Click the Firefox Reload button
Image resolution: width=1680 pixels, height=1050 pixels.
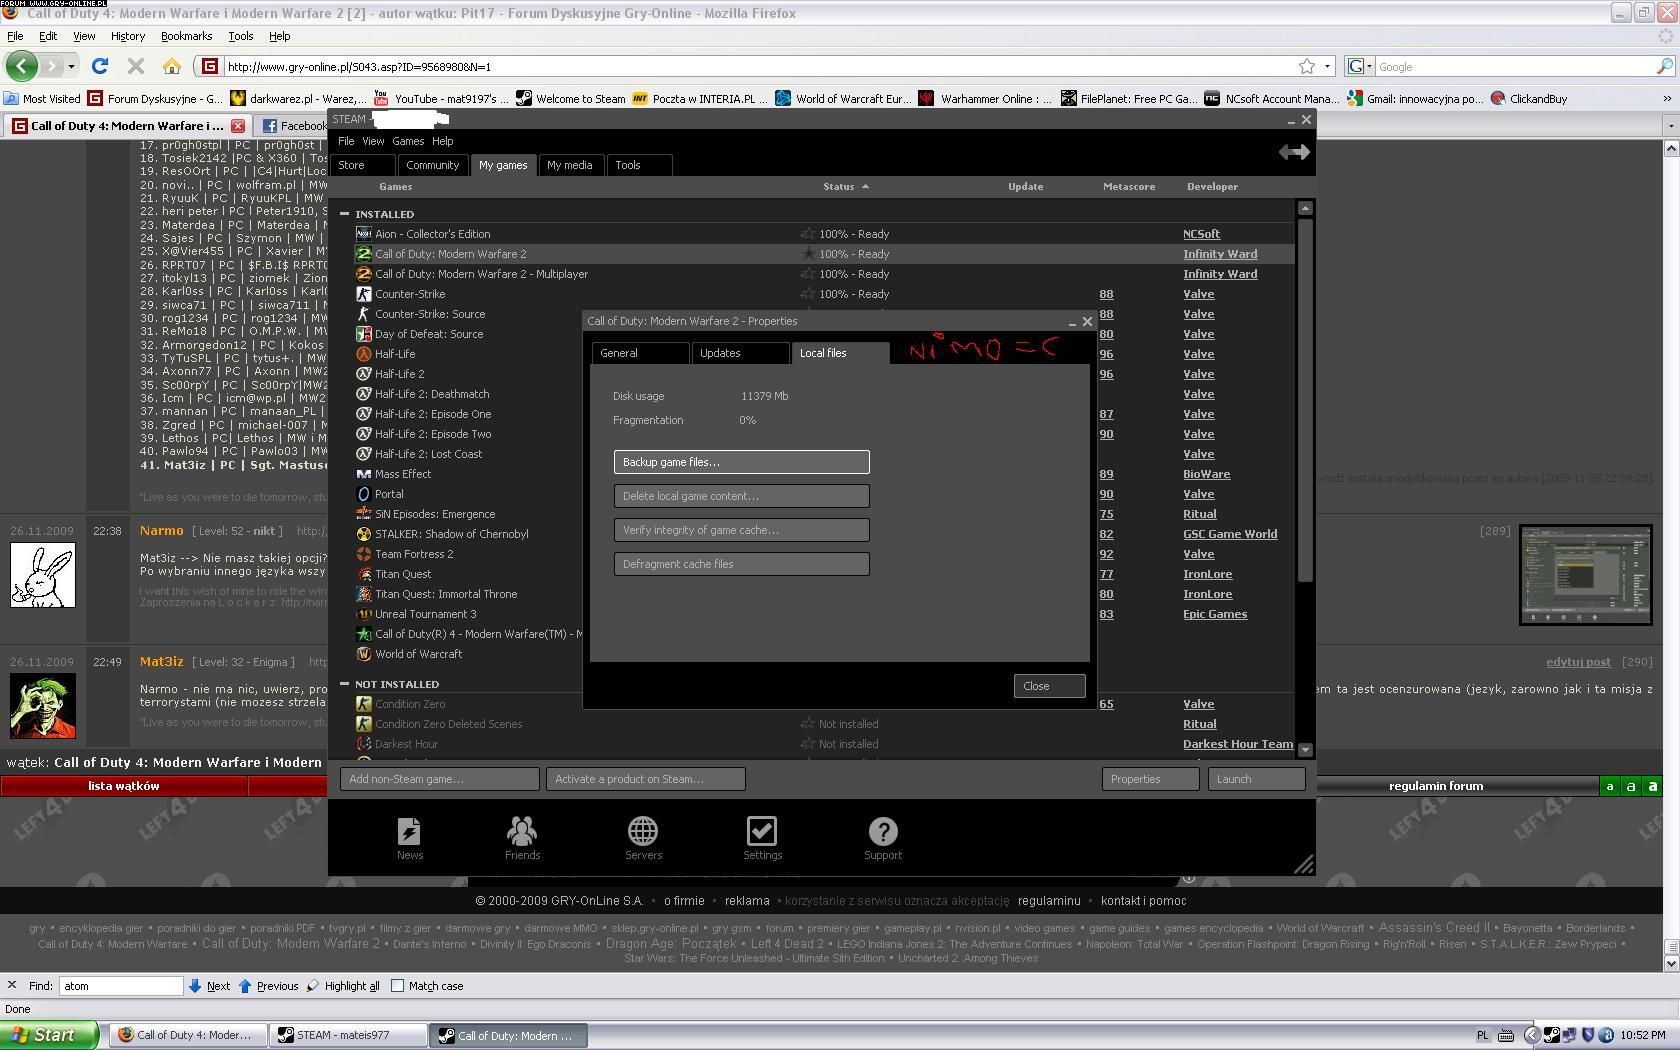click(x=99, y=67)
